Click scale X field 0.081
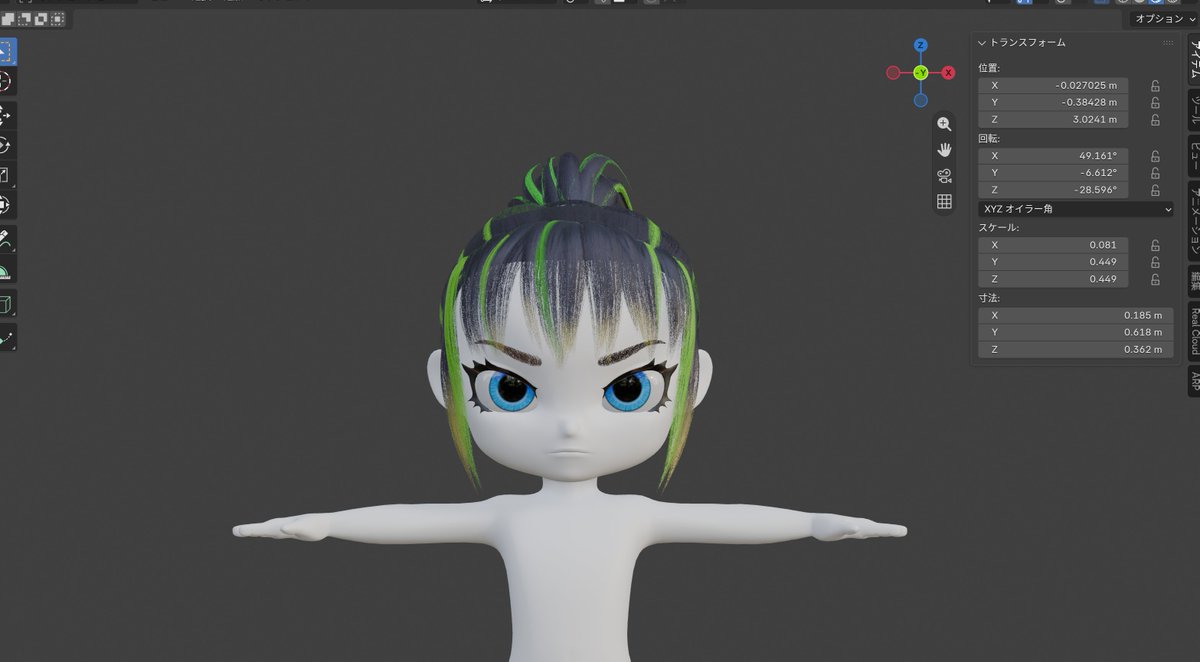 (x=1053, y=245)
